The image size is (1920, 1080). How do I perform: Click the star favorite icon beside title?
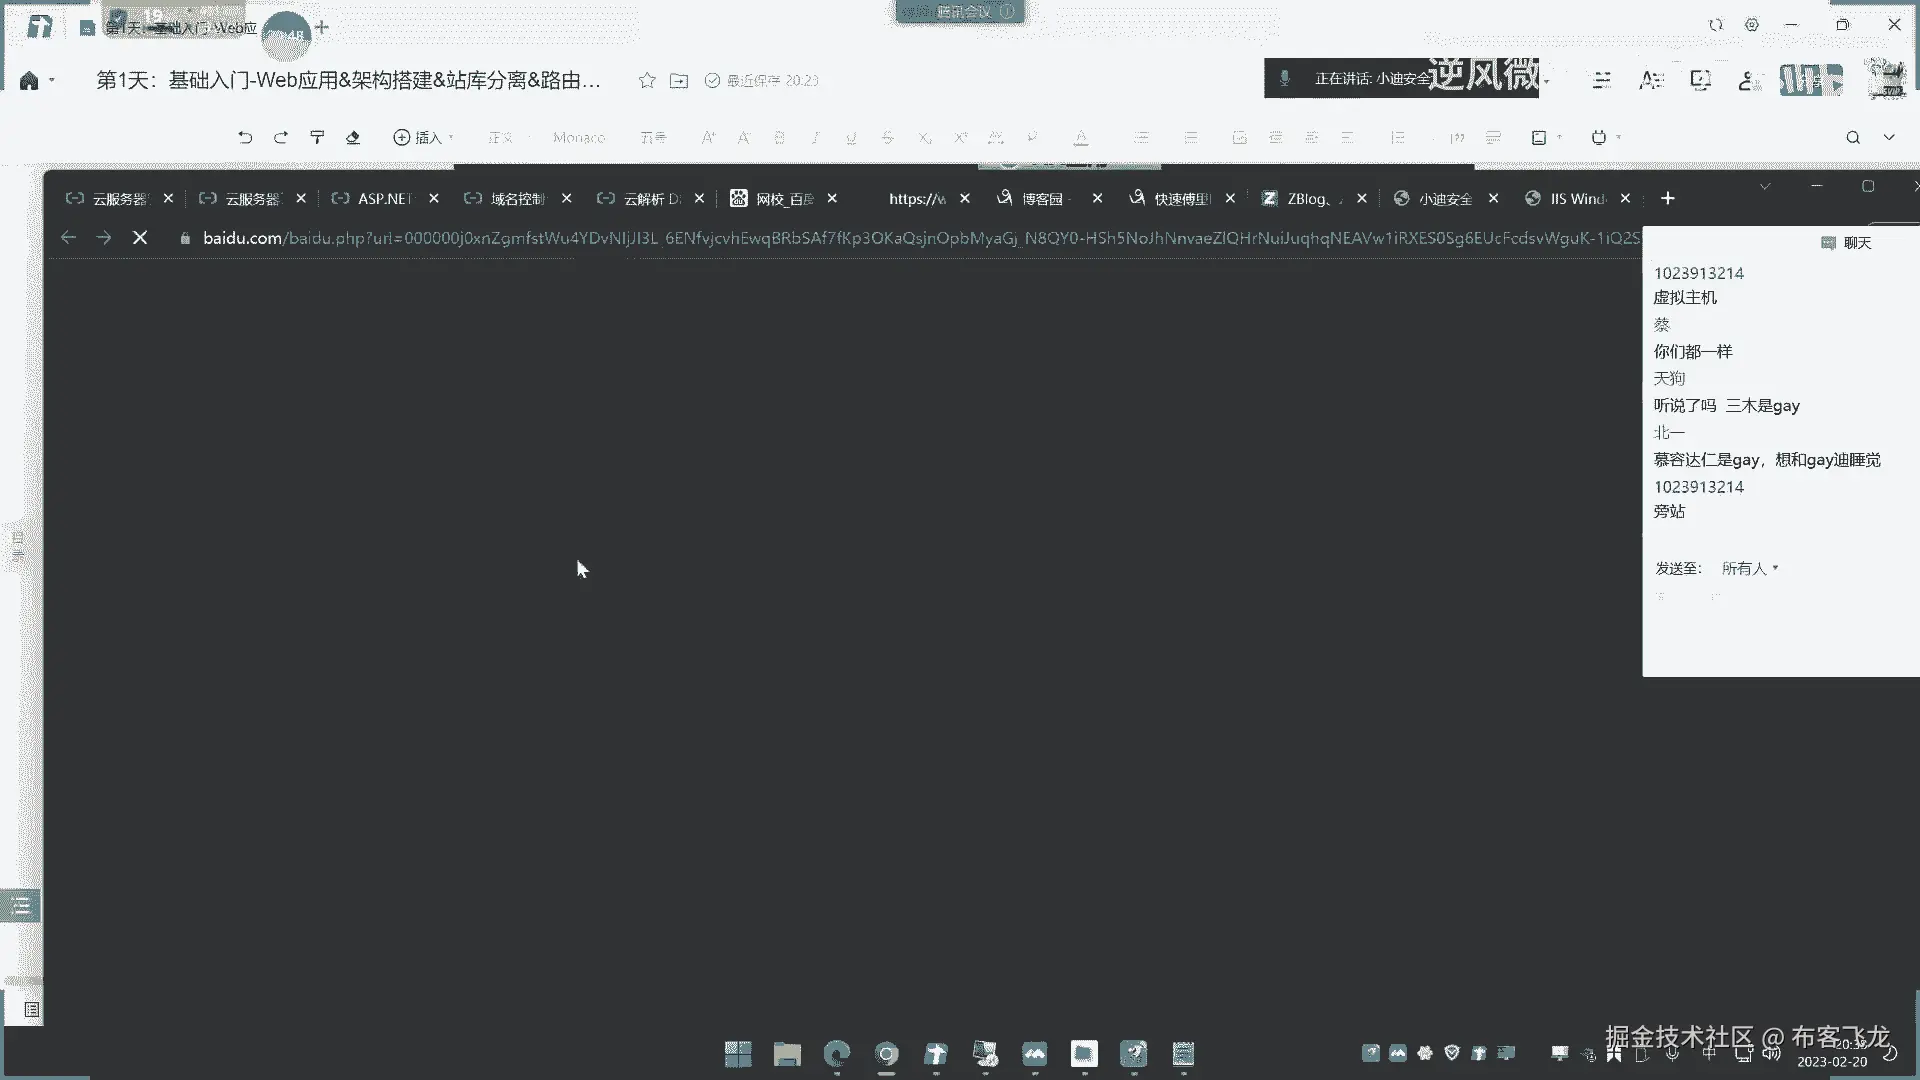647,81
